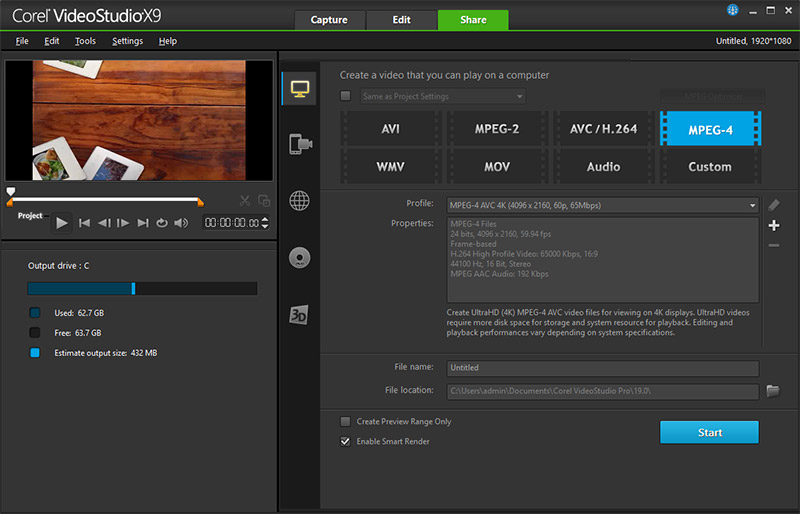Click the globe icon in title bar
The width and height of the screenshot is (800, 514).
click(x=733, y=10)
